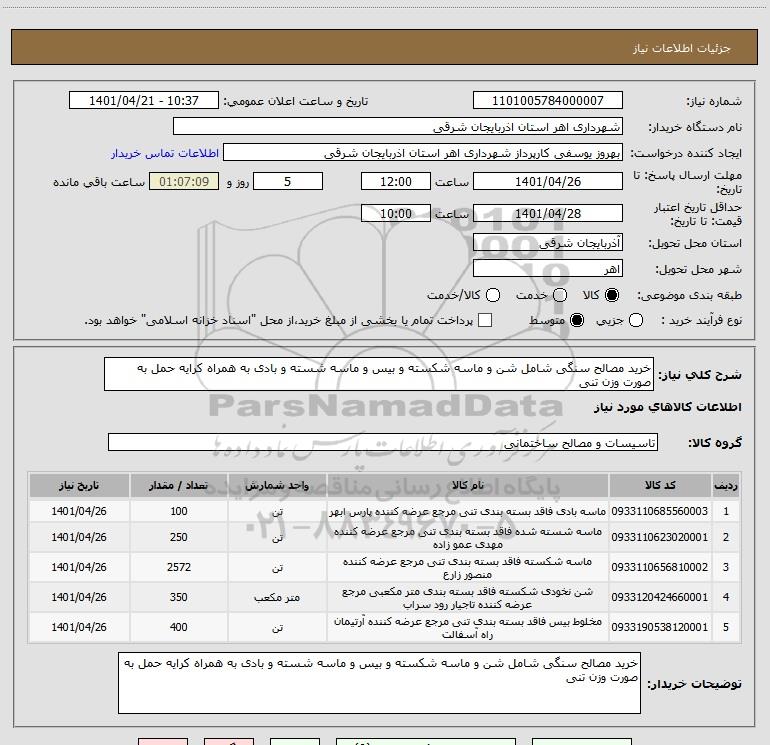This screenshot has width=770, height=745.
Task: Click the شن نخودی شکسته item name
Action: 468,598
